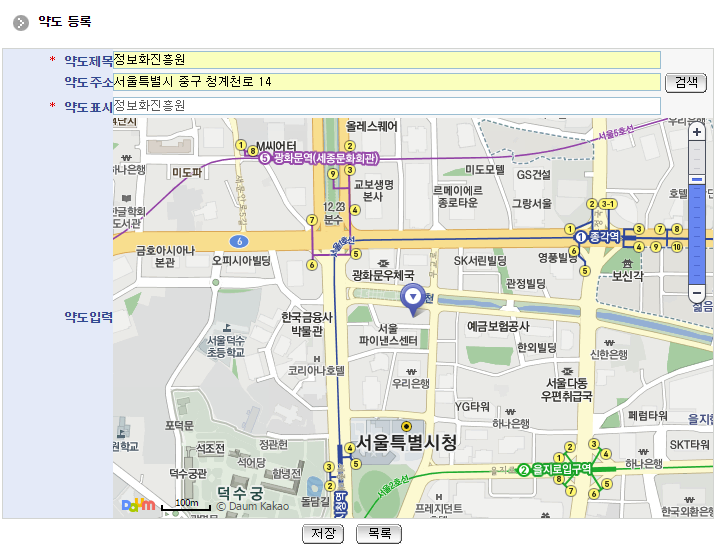
Task: Click the 을지로입구역 line 2 station marker
Action: [523, 469]
